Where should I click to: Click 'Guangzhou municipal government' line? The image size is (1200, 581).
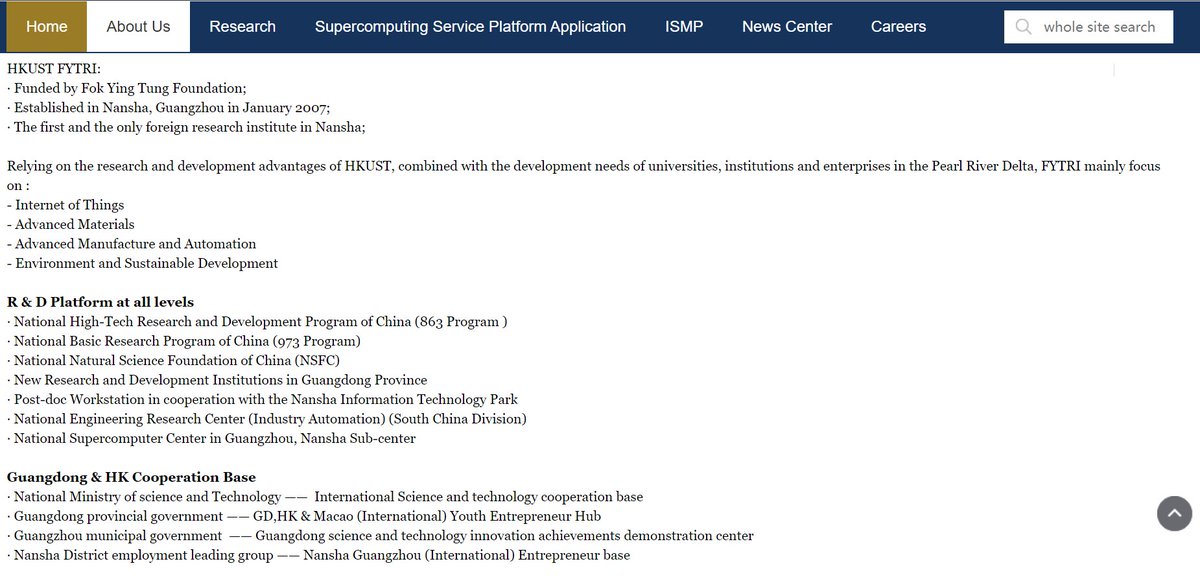[x=381, y=536]
